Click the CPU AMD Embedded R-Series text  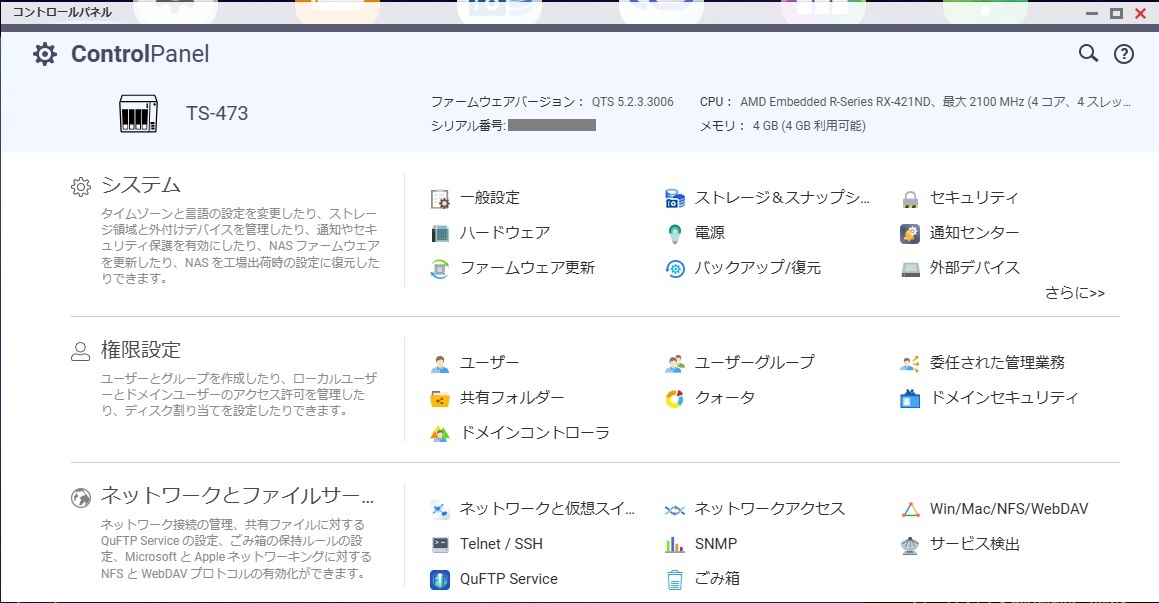[915, 102]
